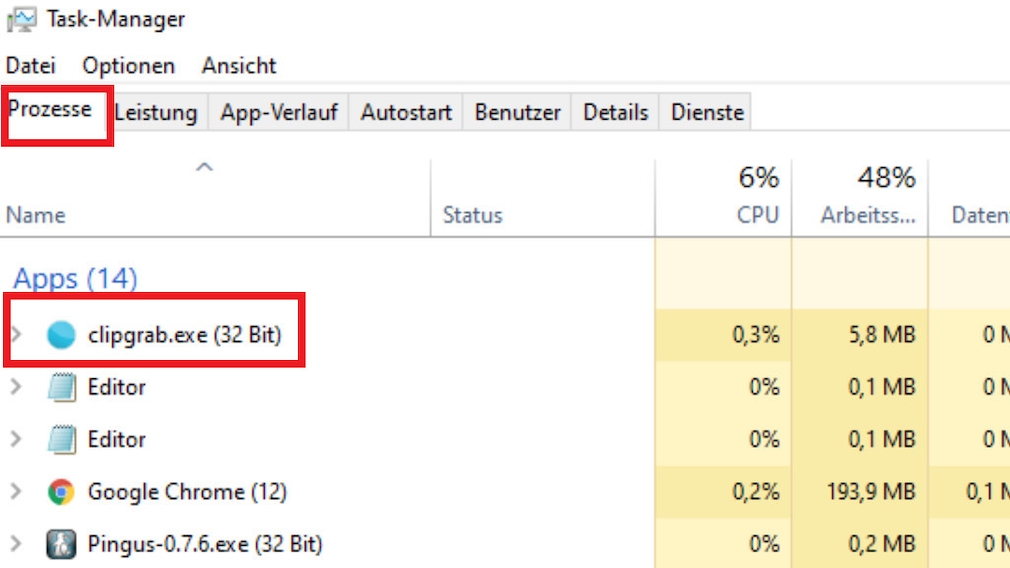This screenshot has width=1010, height=568.
Task: Open the Datei menu
Action: click(30, 66)
